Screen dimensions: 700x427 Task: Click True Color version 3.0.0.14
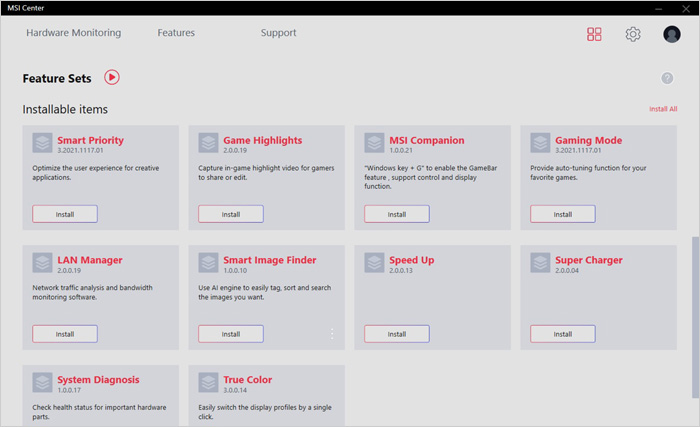point(235,390)
